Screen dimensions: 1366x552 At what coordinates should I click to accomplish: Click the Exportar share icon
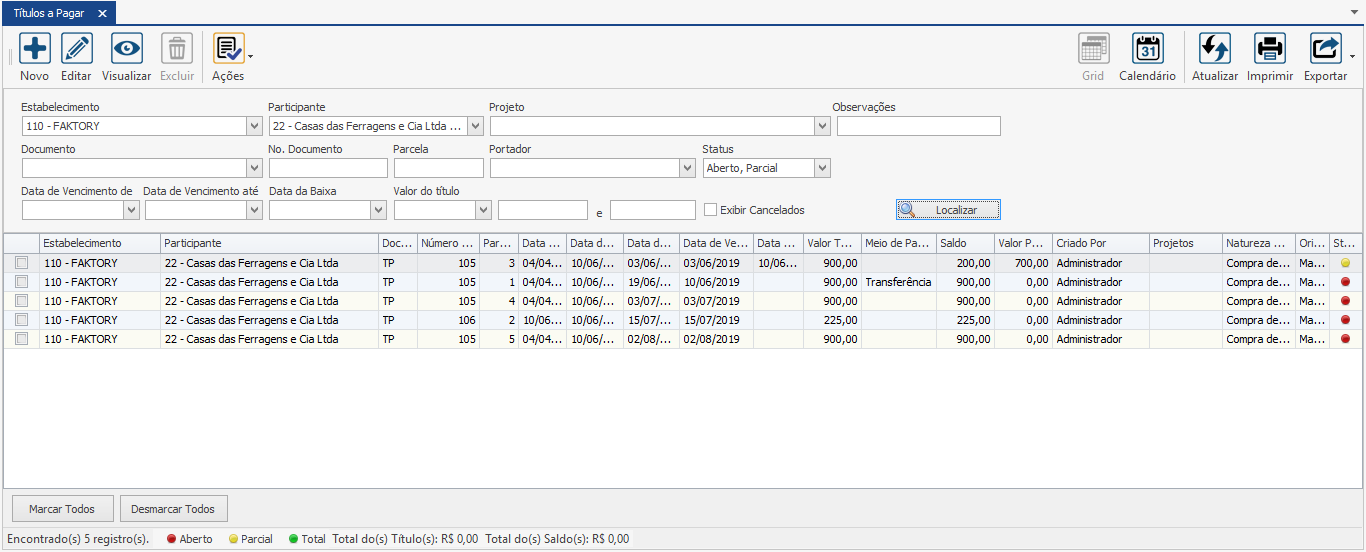pyautogui.click(x=1325, y=49)
